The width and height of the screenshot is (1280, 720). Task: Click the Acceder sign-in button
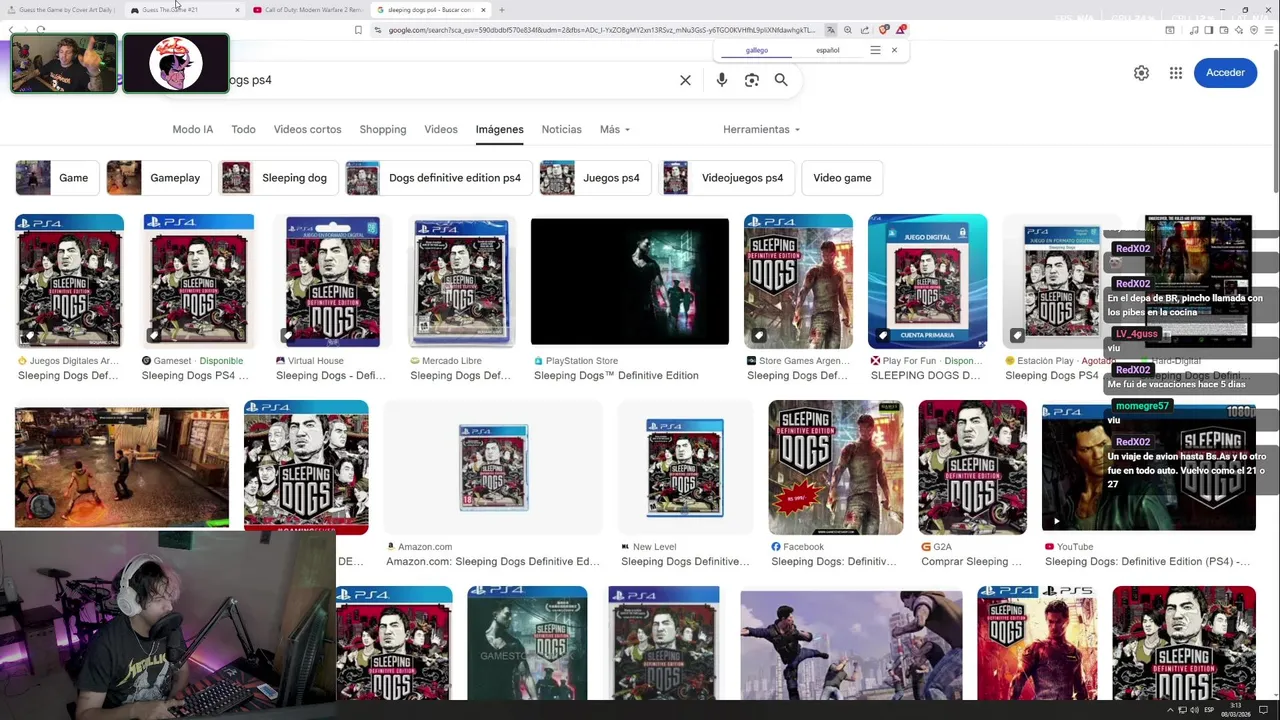pyautogui.click(x=1225, y=73)
